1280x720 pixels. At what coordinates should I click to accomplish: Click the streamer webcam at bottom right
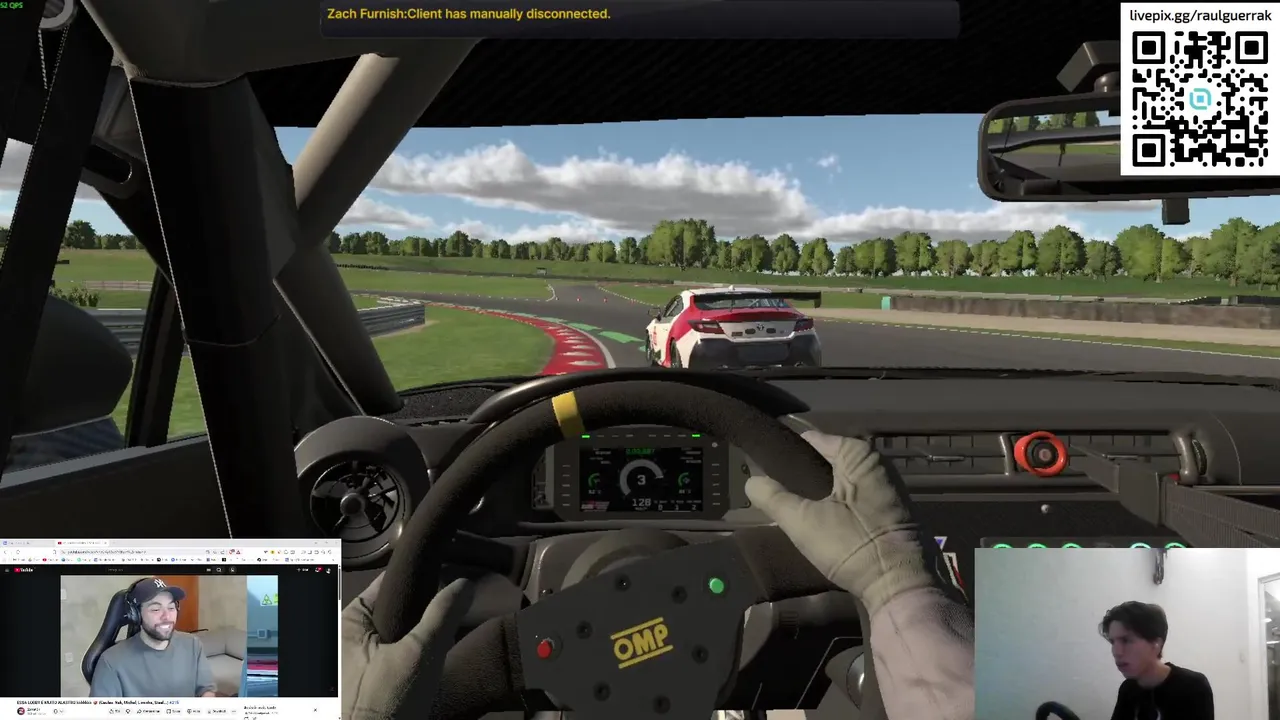point(1127,635)
